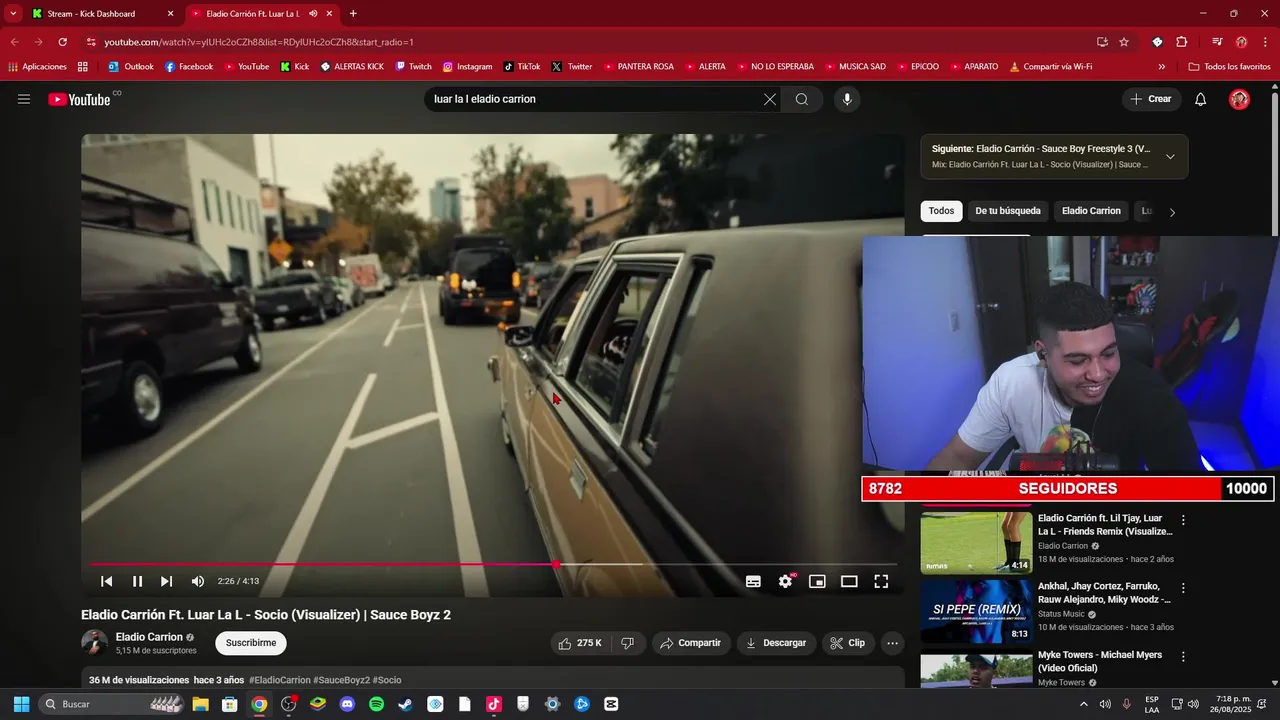1280x720 pixels.
Task: Open the SI PEPE (REMIX) thumbnail
Action: [x=976, y=611]
